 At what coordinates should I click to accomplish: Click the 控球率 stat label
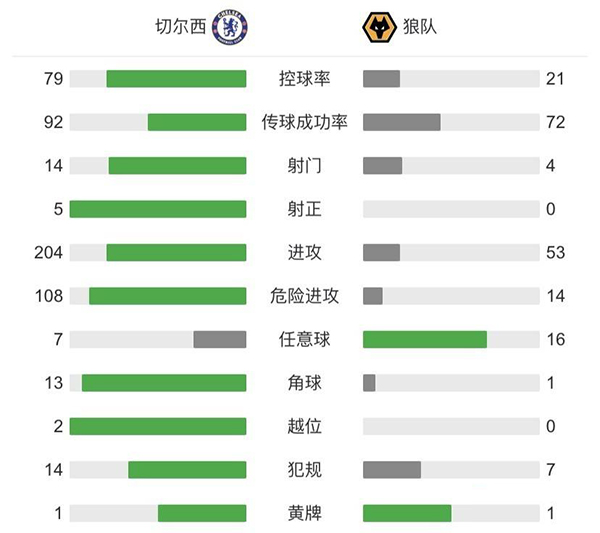pyautogui.click(x=305, y=79)
